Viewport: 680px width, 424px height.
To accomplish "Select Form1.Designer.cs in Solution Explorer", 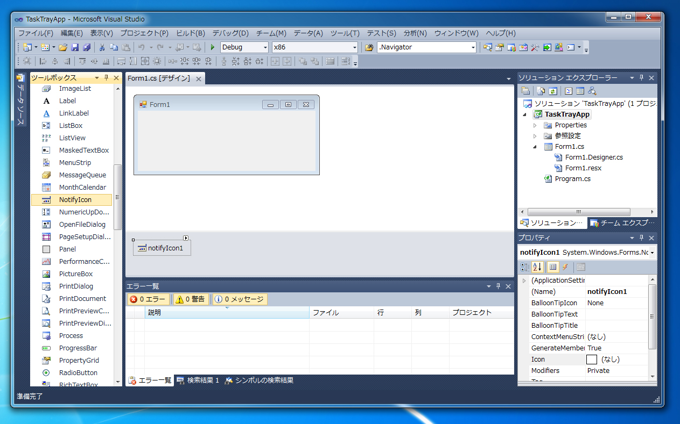I will coord(594,157).
